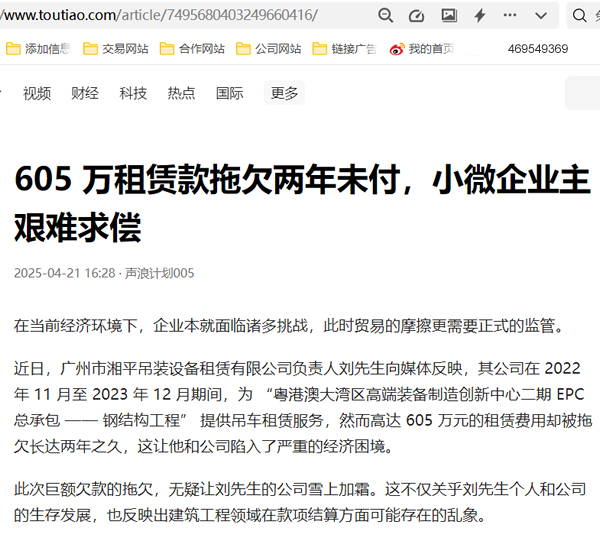Open the three-dots more options icon
This screenshot has height=535, width=600.
tap(510, 15)
